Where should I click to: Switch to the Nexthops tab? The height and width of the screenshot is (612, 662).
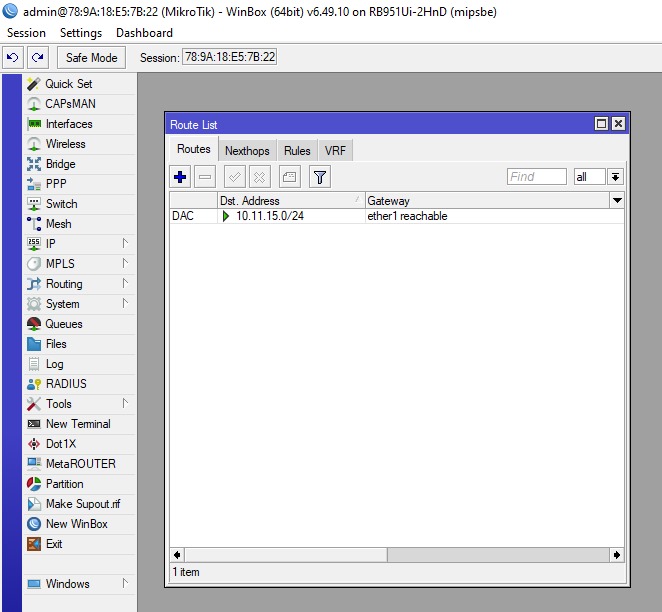click(247, 151)
